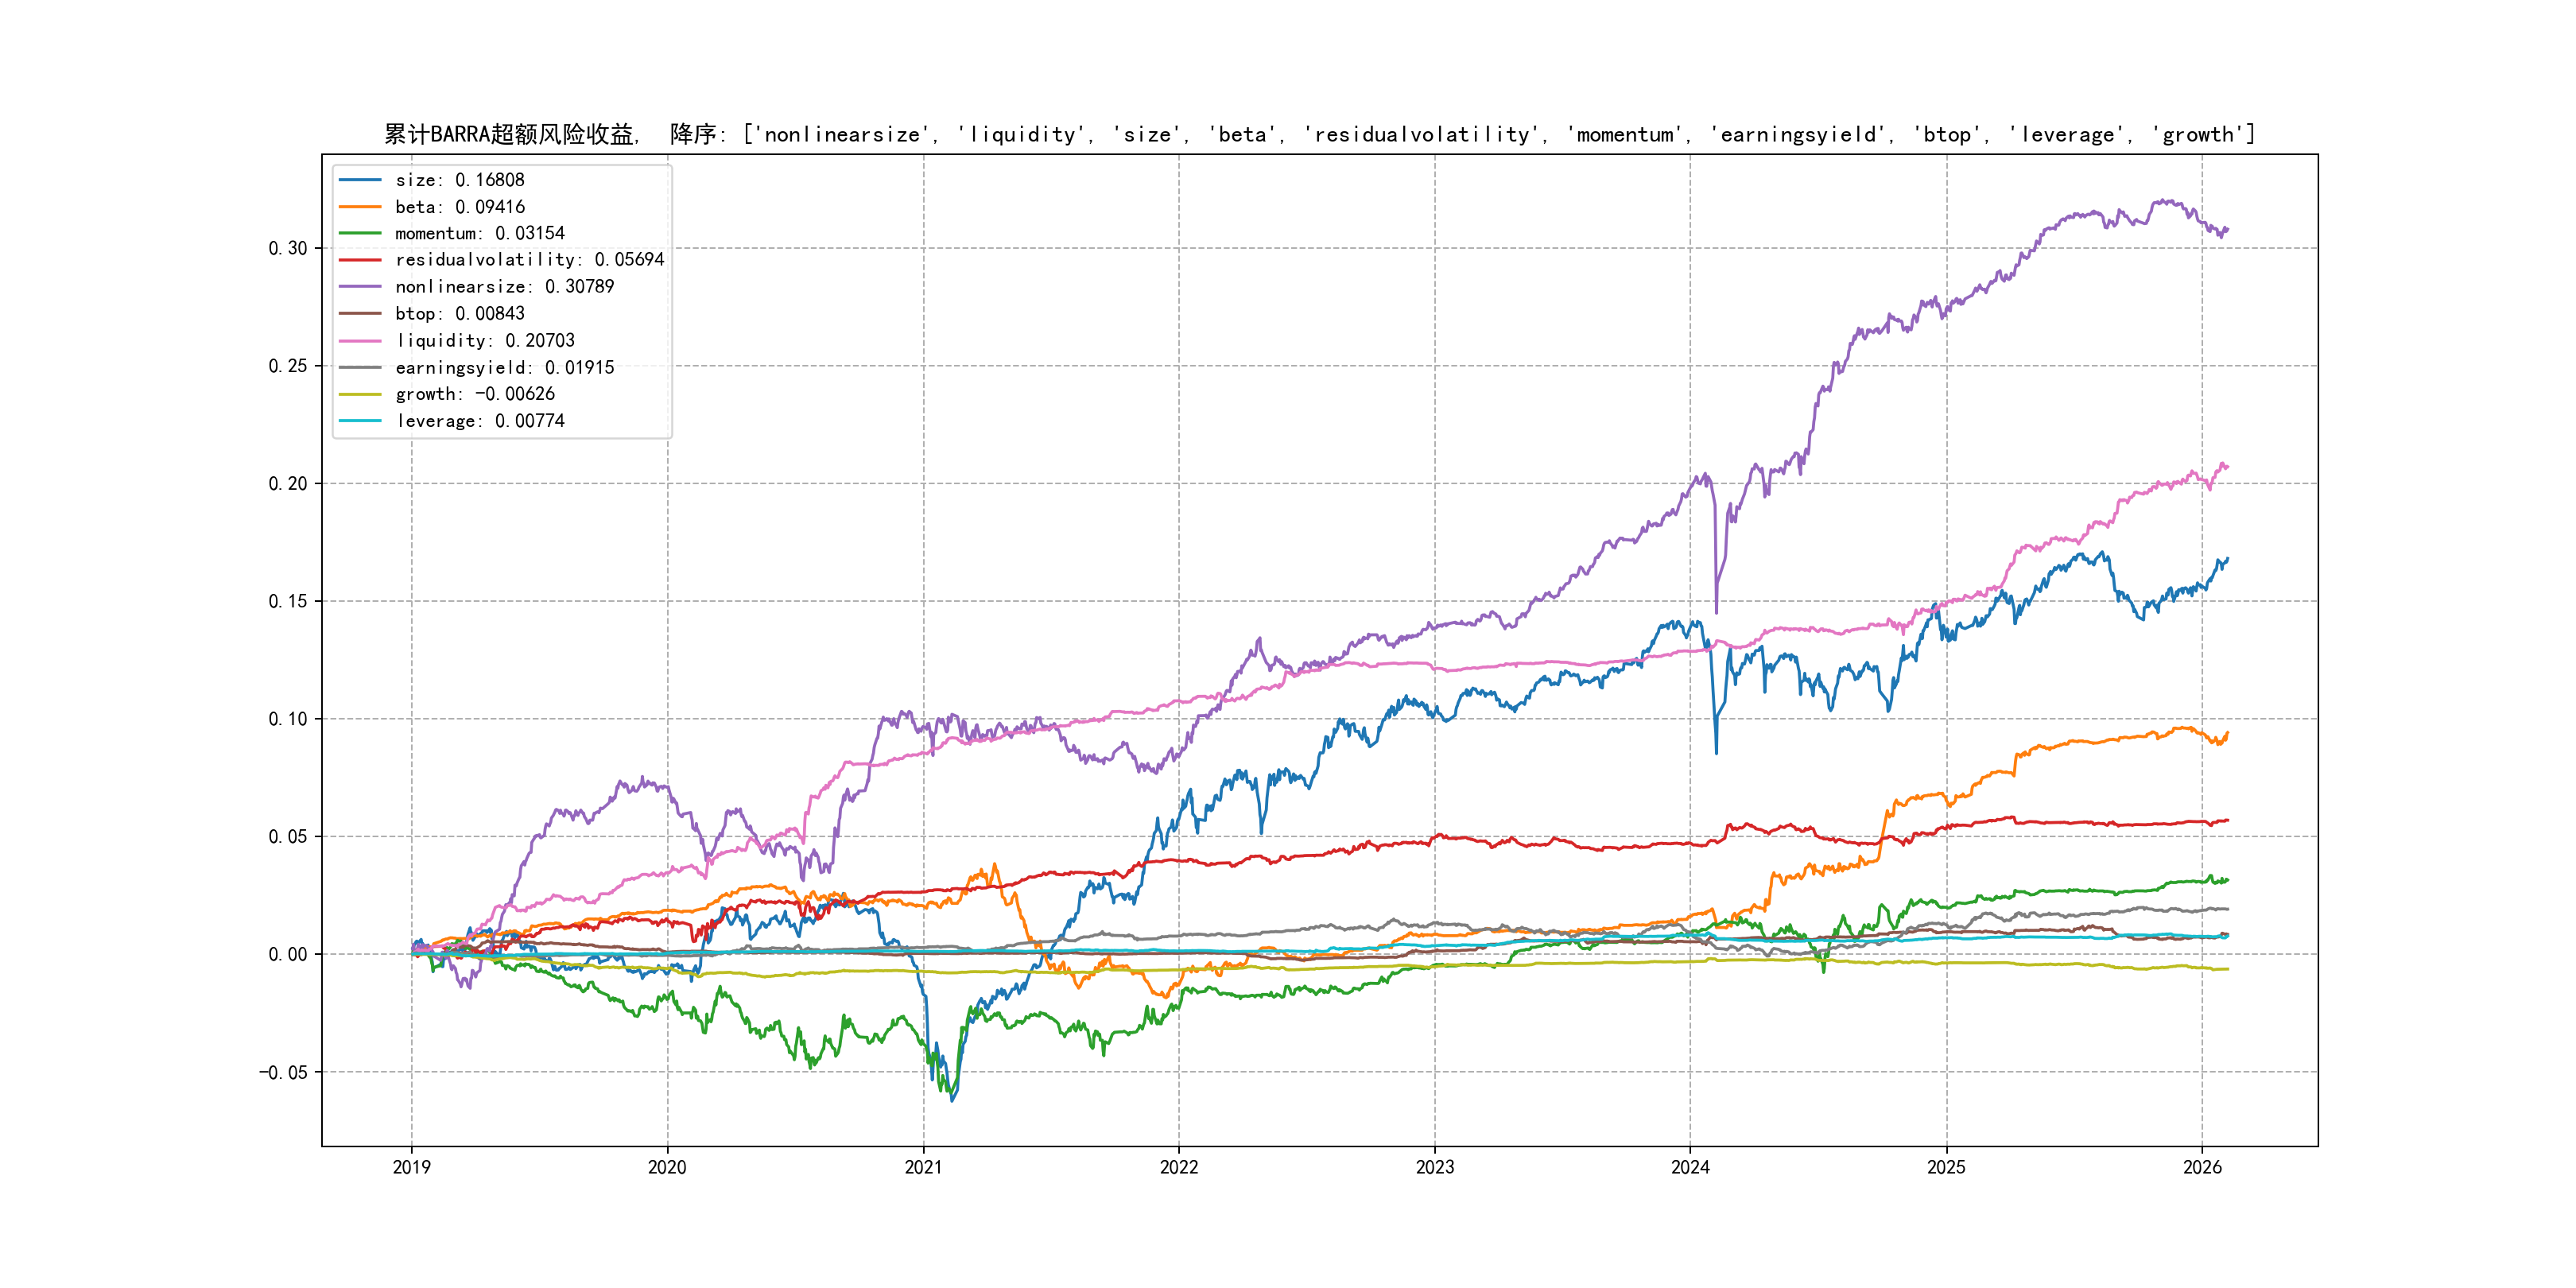Click the residualvolatility legend label
Image resolution: width=2576 pixels, height=1288 pixels.
[x=529, y=260]
